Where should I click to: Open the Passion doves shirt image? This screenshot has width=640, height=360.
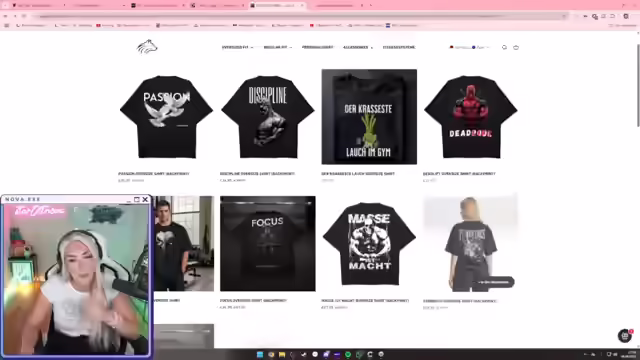coord(166,117)
